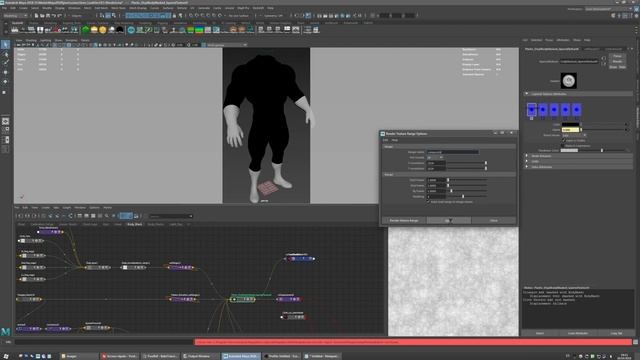
Task: Activate the Rotate tool in left toolbox
Action: click(x=5, y=82)
